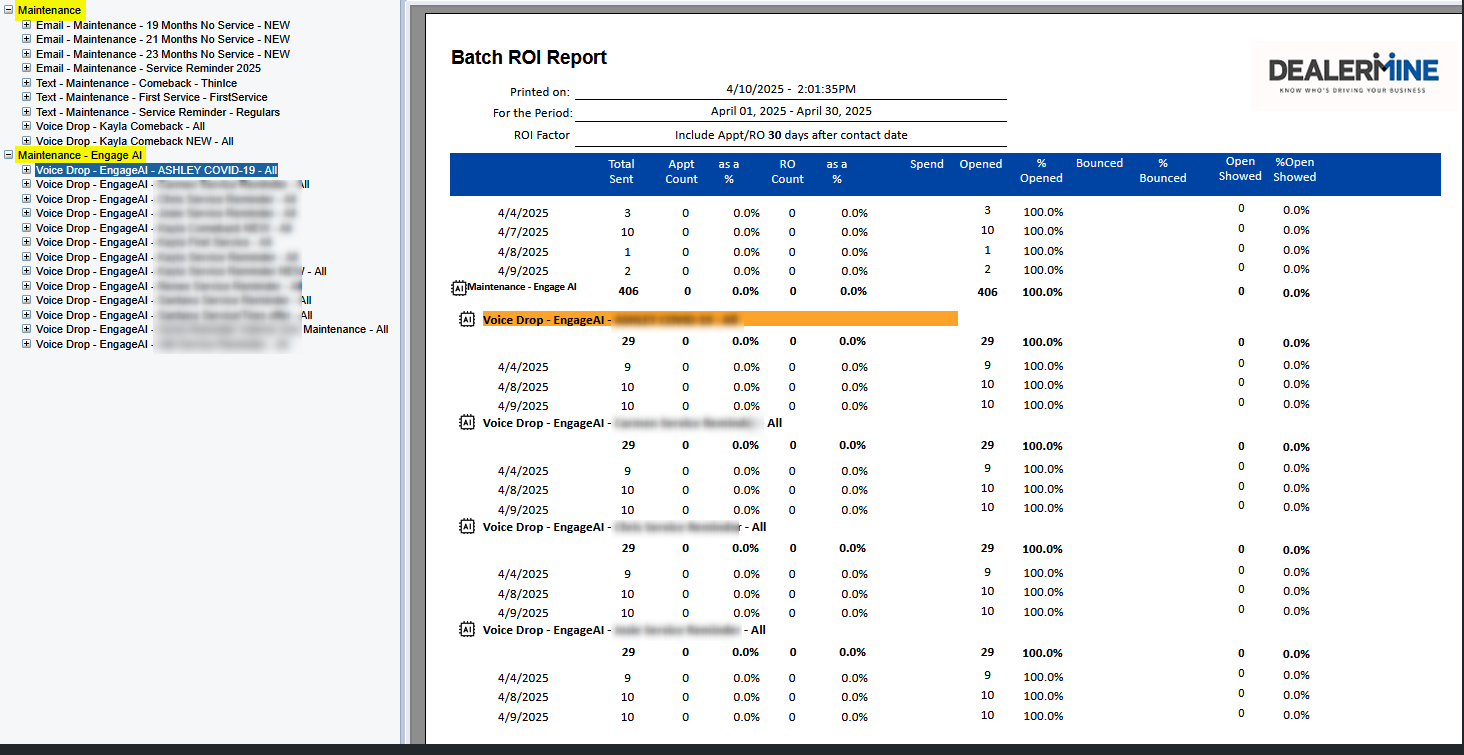Select Text - Maintenance - Comeback - ThinIce
This screenshot has height=755, width=1464.
tap(137, 83)
